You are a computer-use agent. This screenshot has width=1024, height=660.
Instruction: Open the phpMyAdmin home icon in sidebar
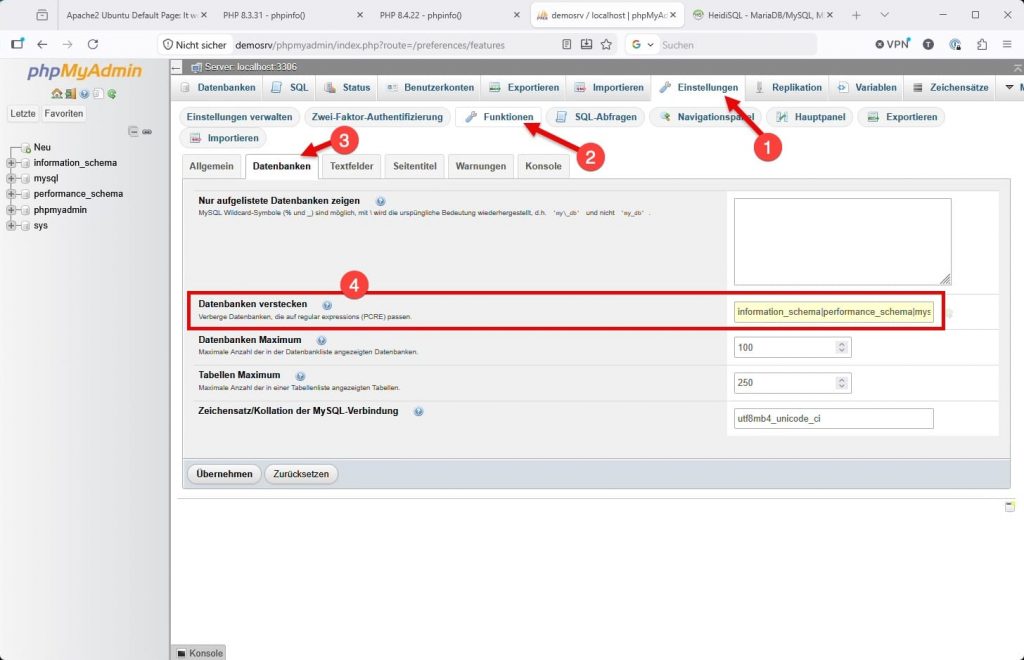coord(57,94)
